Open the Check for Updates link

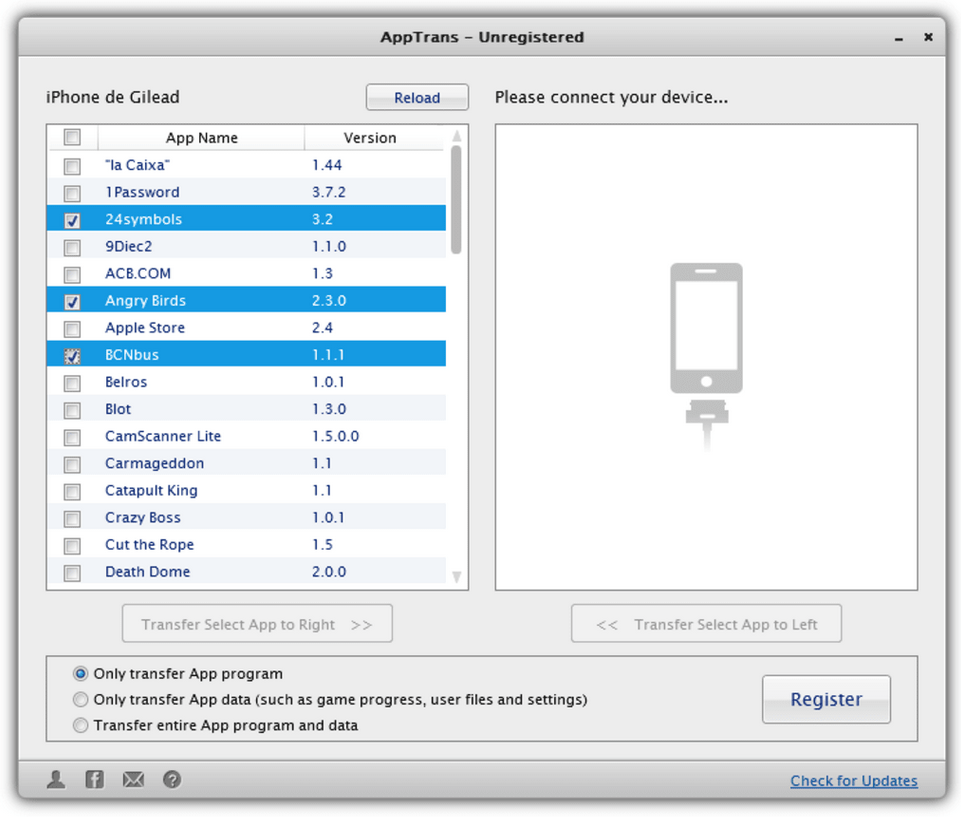(x=854, y=781)
